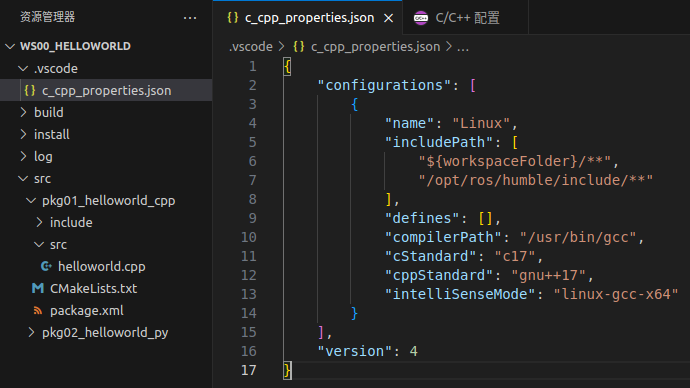690x388 pixels.
Task: Click the "/opt/ros/humble/include/**" string
Action: pos(536,180)
